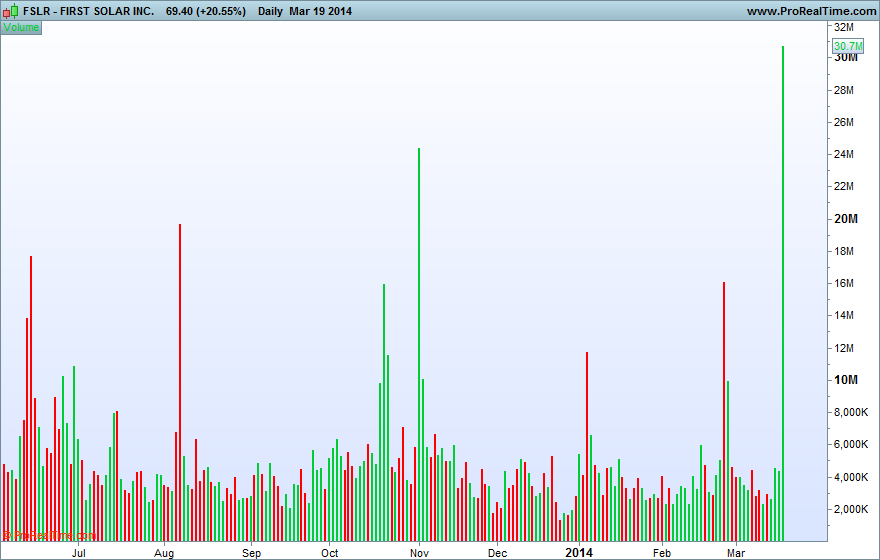Click the 28M axis label
Screen dimensions: 880x560
[x=844, y=90]
